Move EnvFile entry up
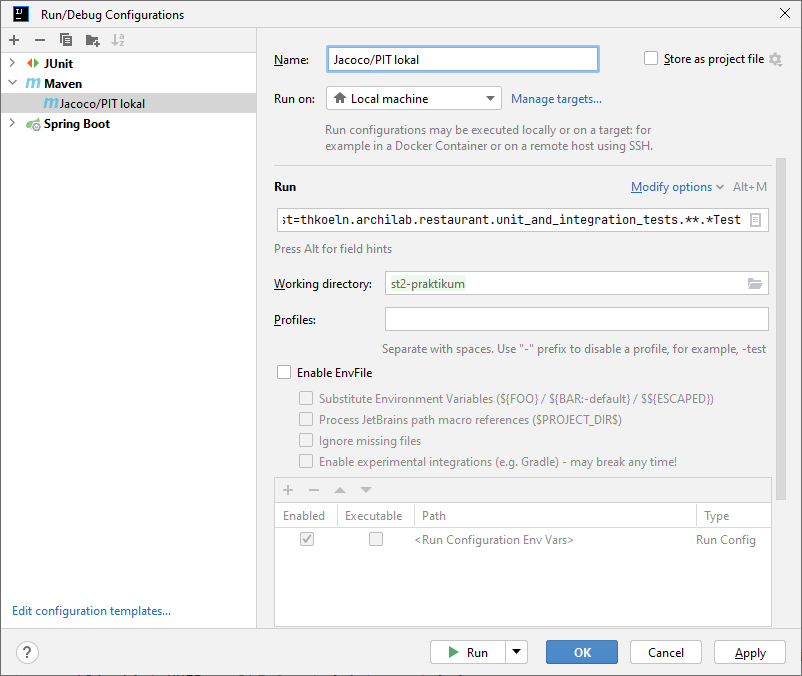This screenshot has height=676, width=802. tap(340, 490)
